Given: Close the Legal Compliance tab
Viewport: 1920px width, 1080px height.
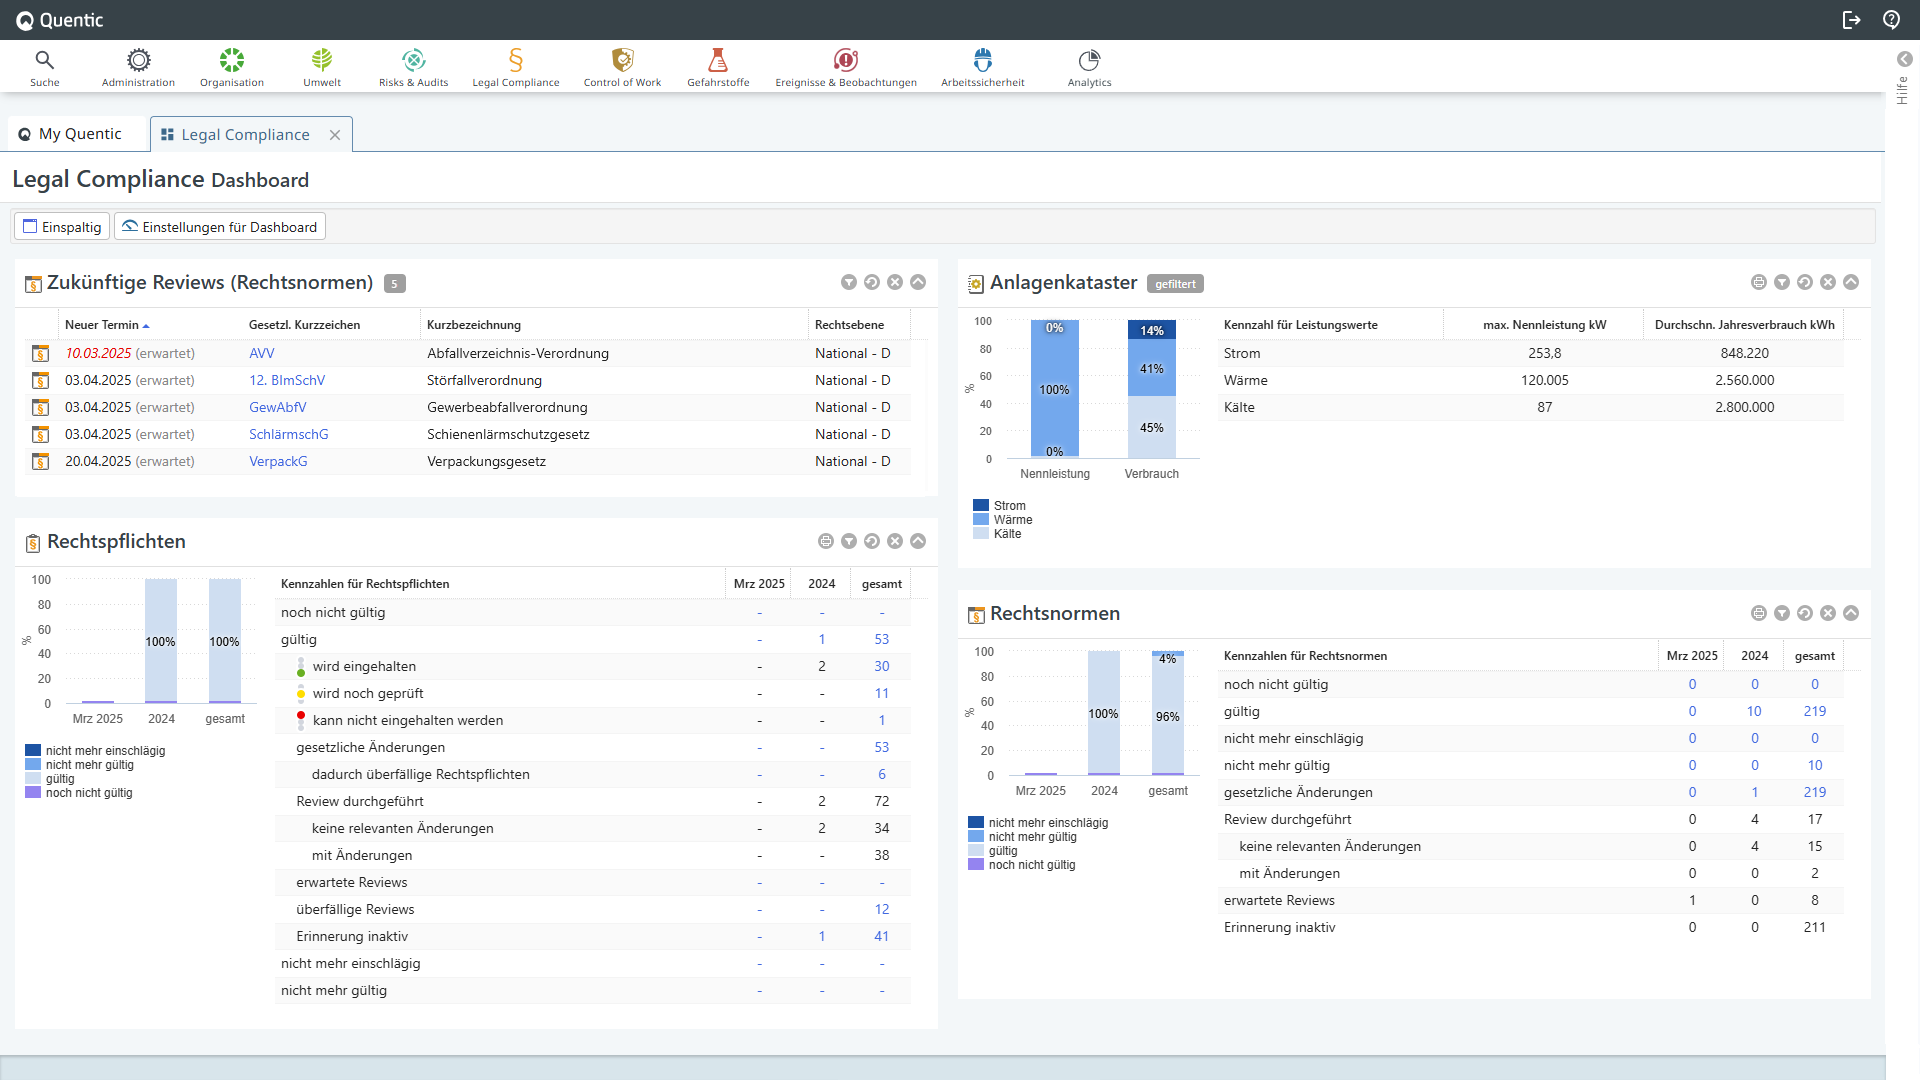Looking at the screenshot, I should [335, 135].
